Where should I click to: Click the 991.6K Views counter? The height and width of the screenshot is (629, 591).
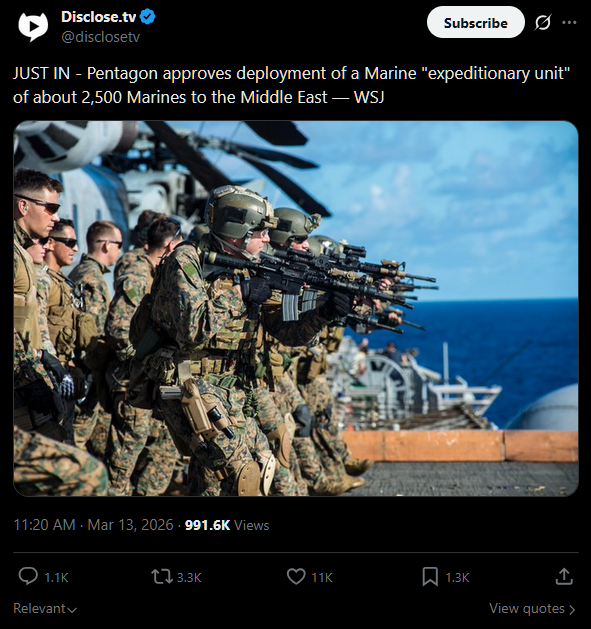pos(227,525)
